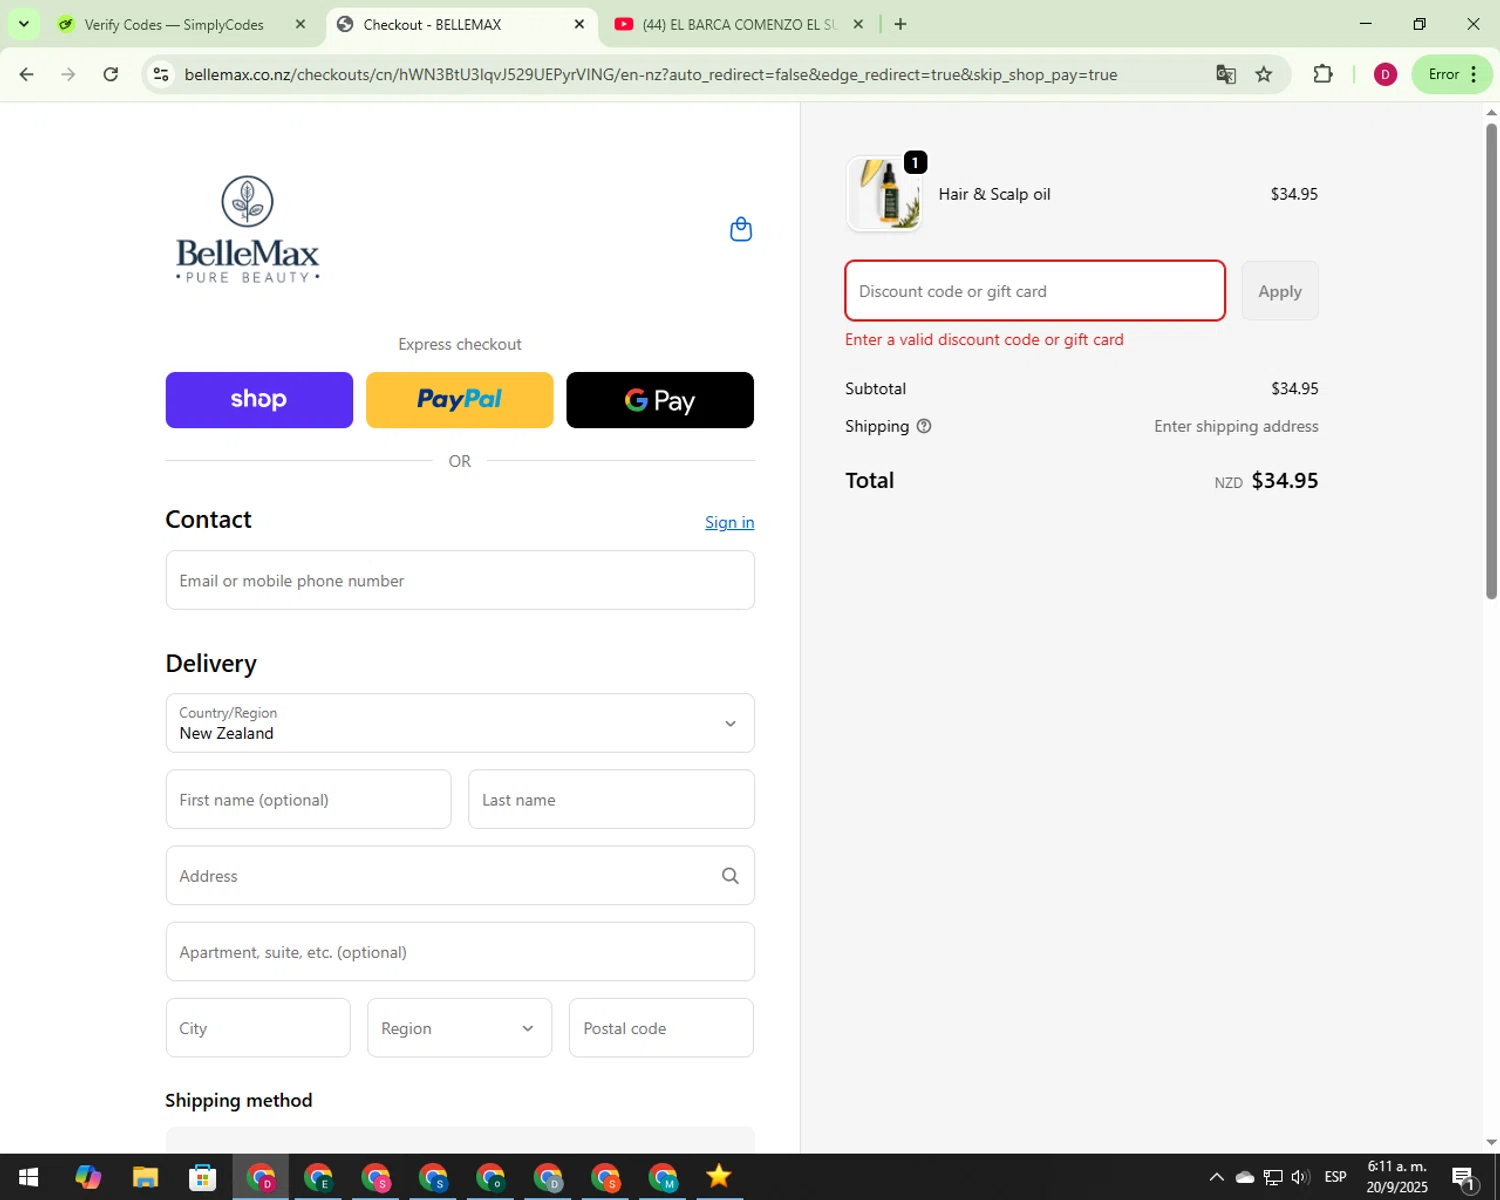This screenshot has height=1200, width=1500.
Task: Launch Copilot from the taskbar
Action: [x=88, y=1177]
